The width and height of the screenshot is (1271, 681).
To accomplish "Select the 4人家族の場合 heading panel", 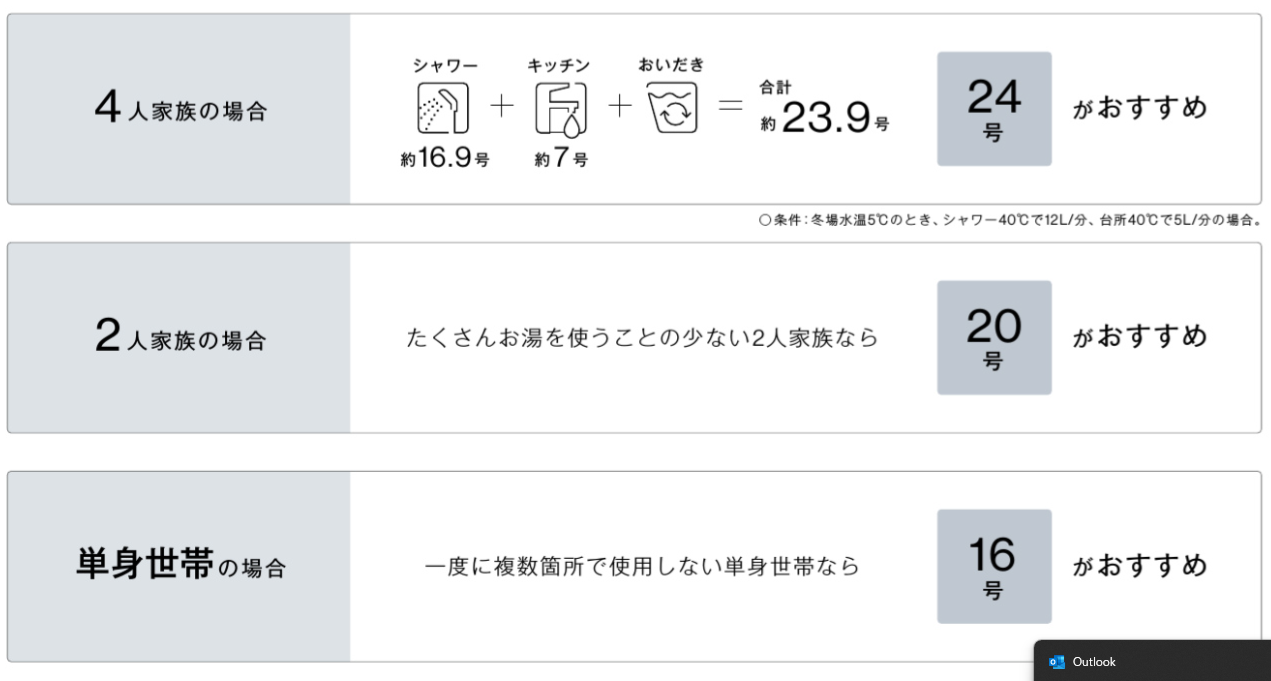I will [x=180, y=109].
